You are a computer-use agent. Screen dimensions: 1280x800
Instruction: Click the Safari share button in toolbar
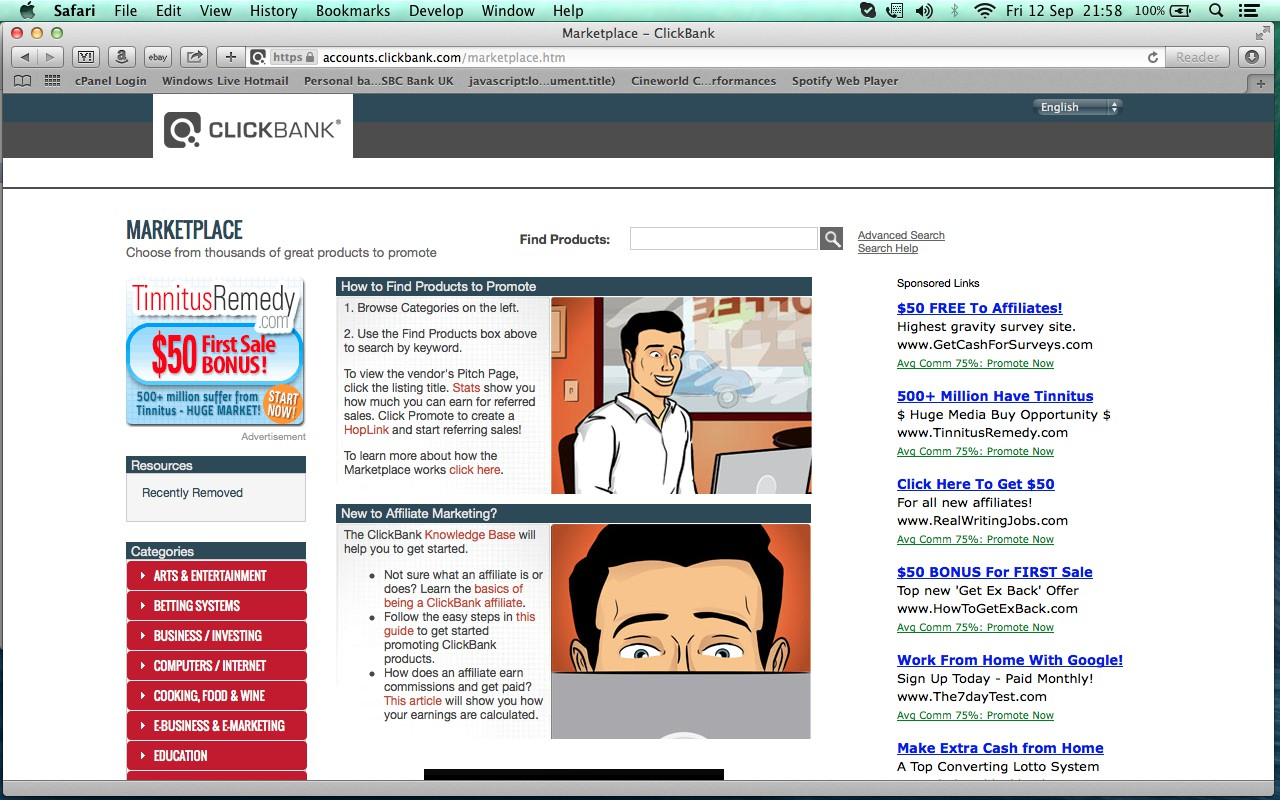[x=195, y=57]
